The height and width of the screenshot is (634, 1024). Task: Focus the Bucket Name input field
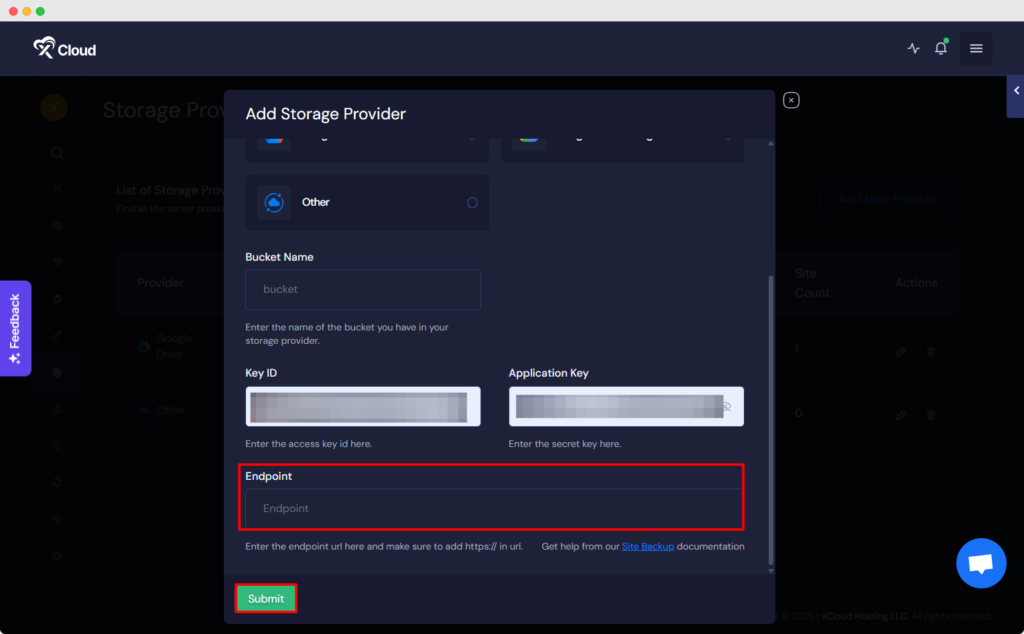pos(363,289)
